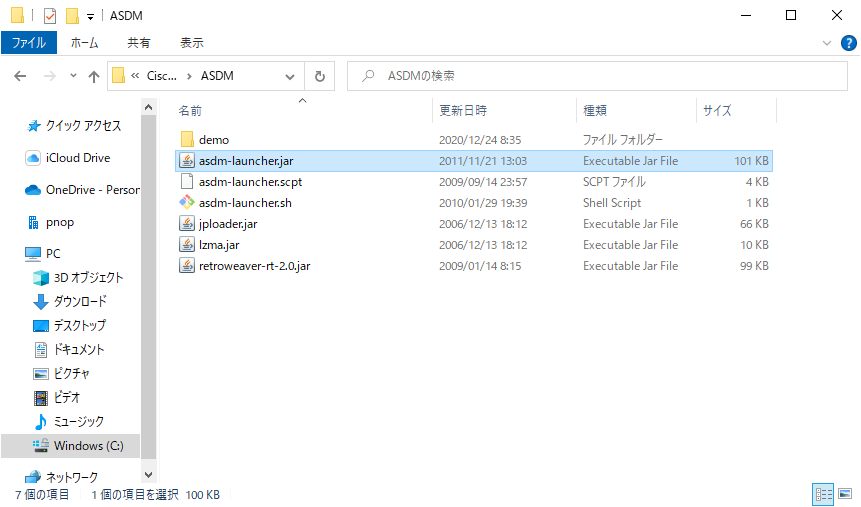Select the asdm-launcher.sh script icon
This screenshot has height=507, width=861.
pos(187,203)
